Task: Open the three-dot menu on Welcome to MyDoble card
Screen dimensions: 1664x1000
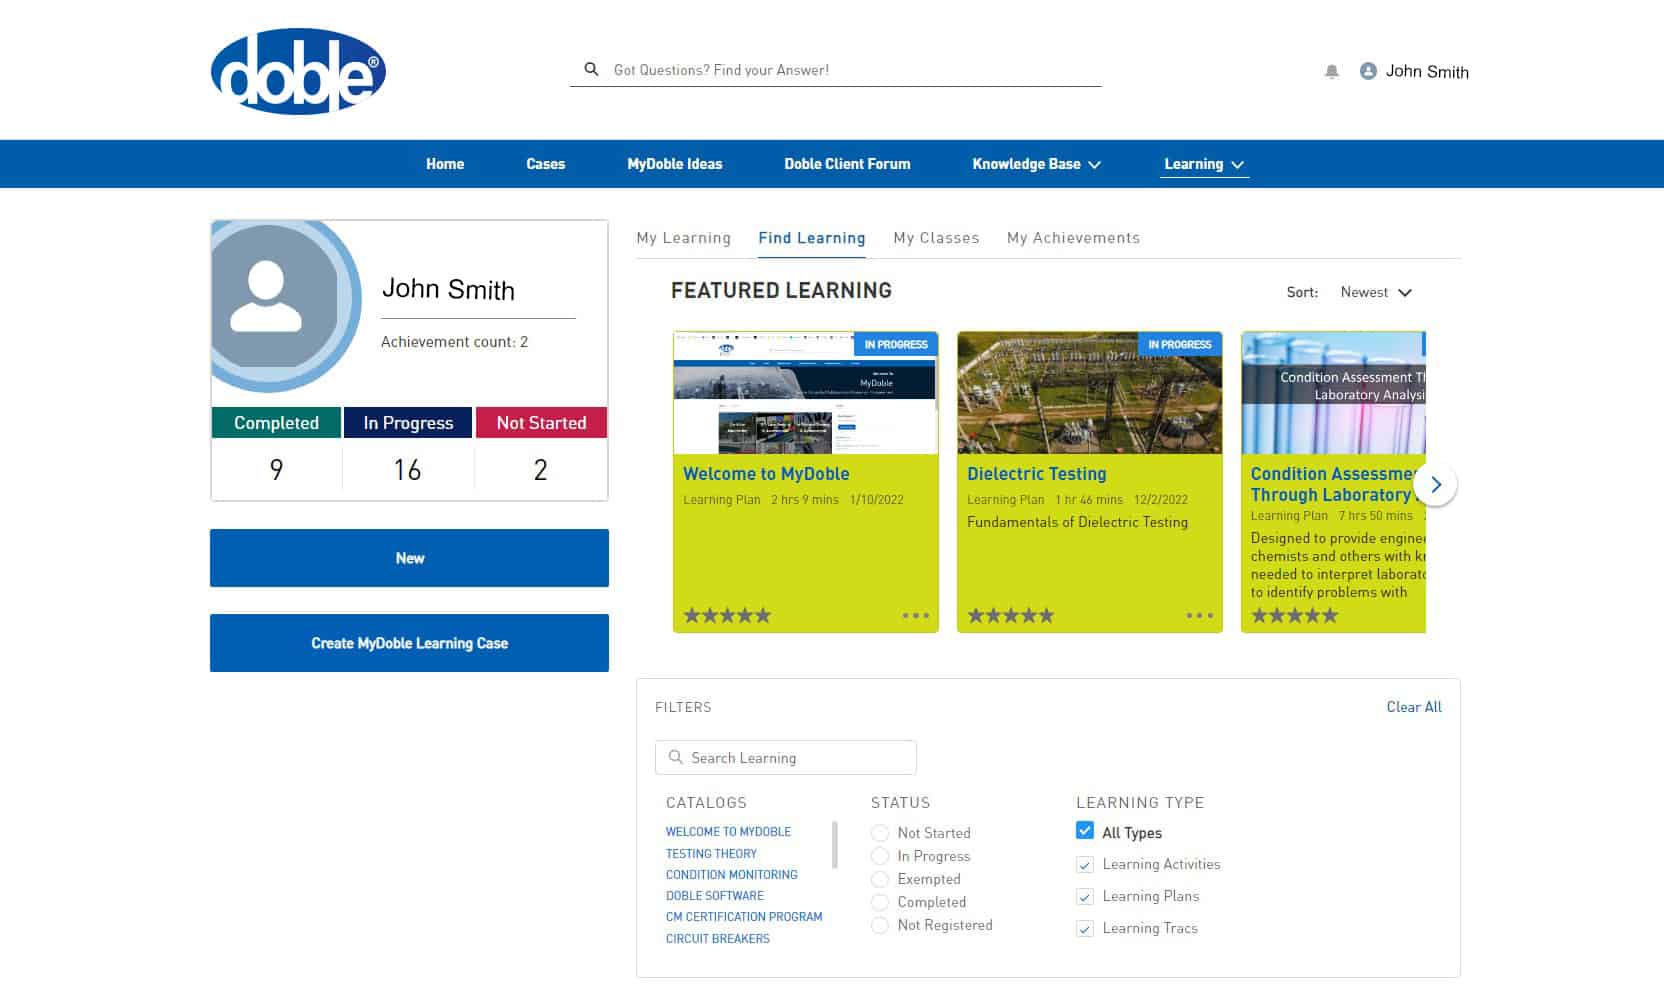Action: point(916,615)
